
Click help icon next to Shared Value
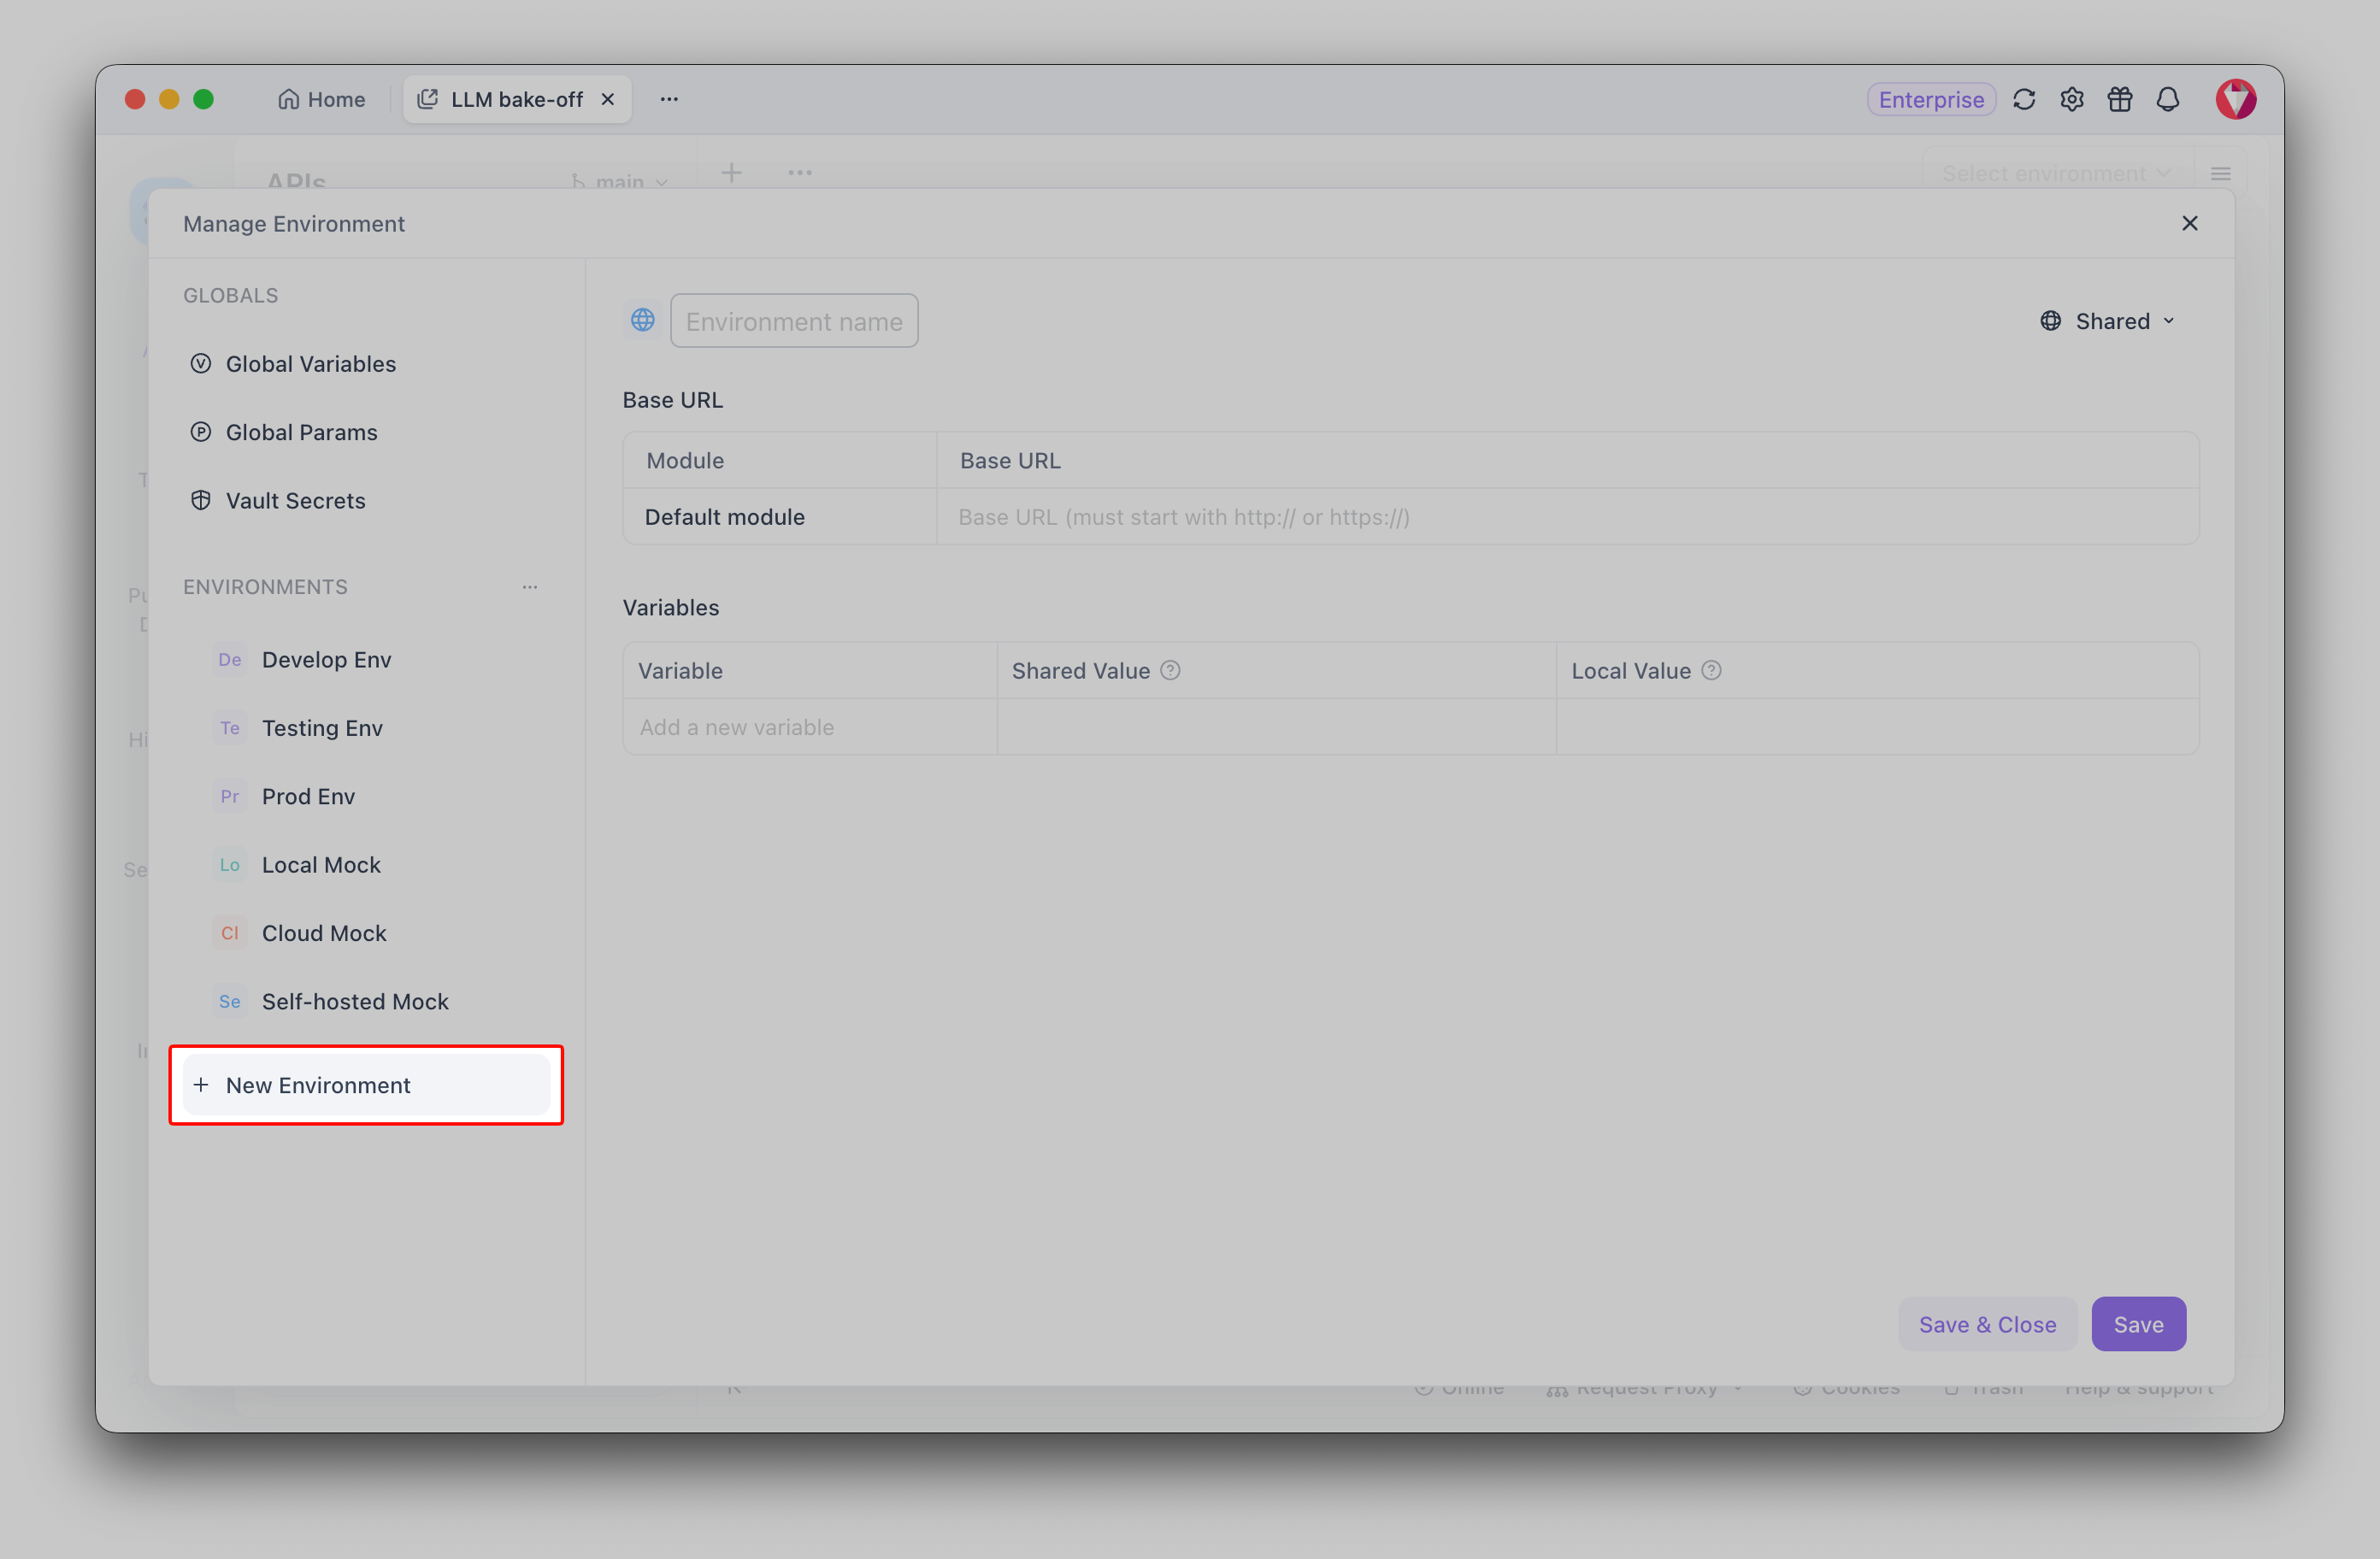1170,670
